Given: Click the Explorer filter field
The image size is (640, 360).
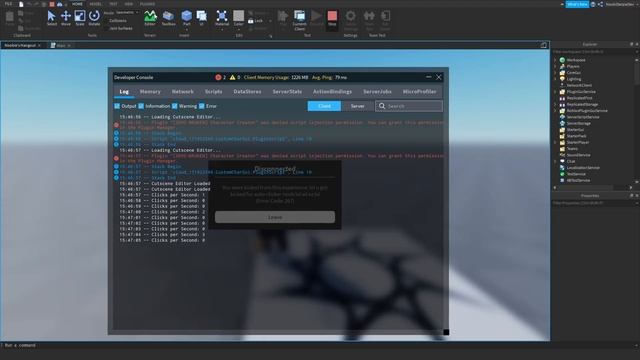Looking at the screenshot, I should point(593,52).
